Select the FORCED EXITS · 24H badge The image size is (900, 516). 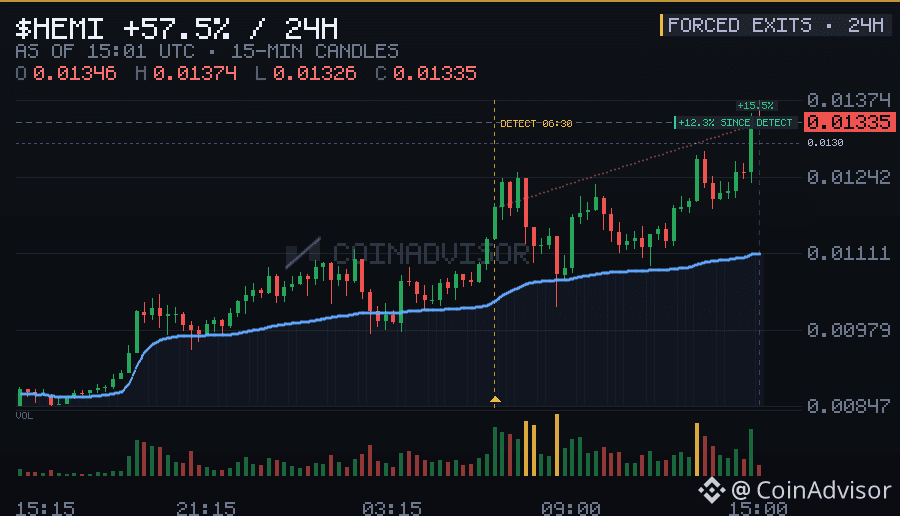coord(776,25)
